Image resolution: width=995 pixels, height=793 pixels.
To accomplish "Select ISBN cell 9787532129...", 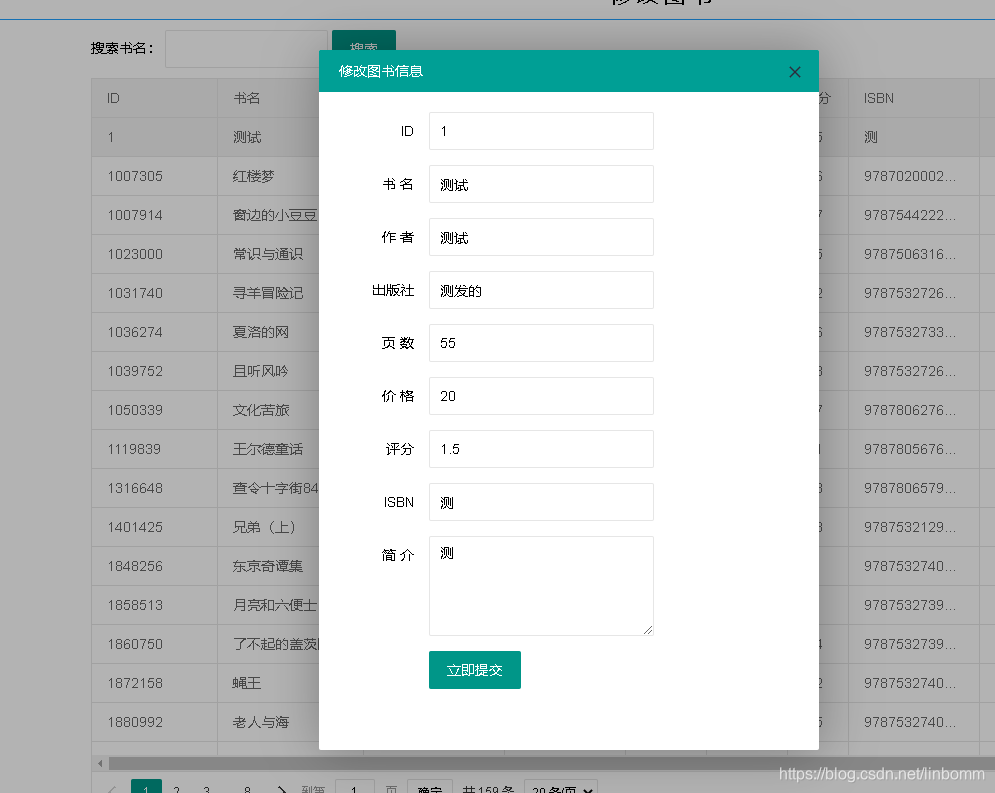I will [914, 527].
